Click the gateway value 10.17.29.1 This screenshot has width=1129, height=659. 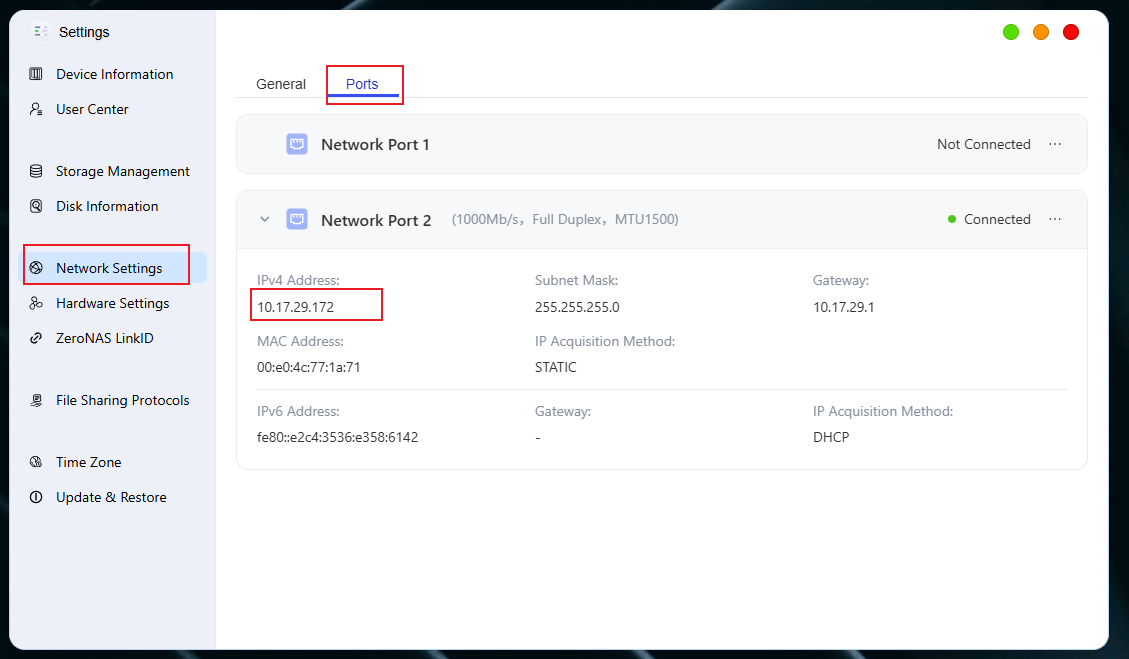844,307
